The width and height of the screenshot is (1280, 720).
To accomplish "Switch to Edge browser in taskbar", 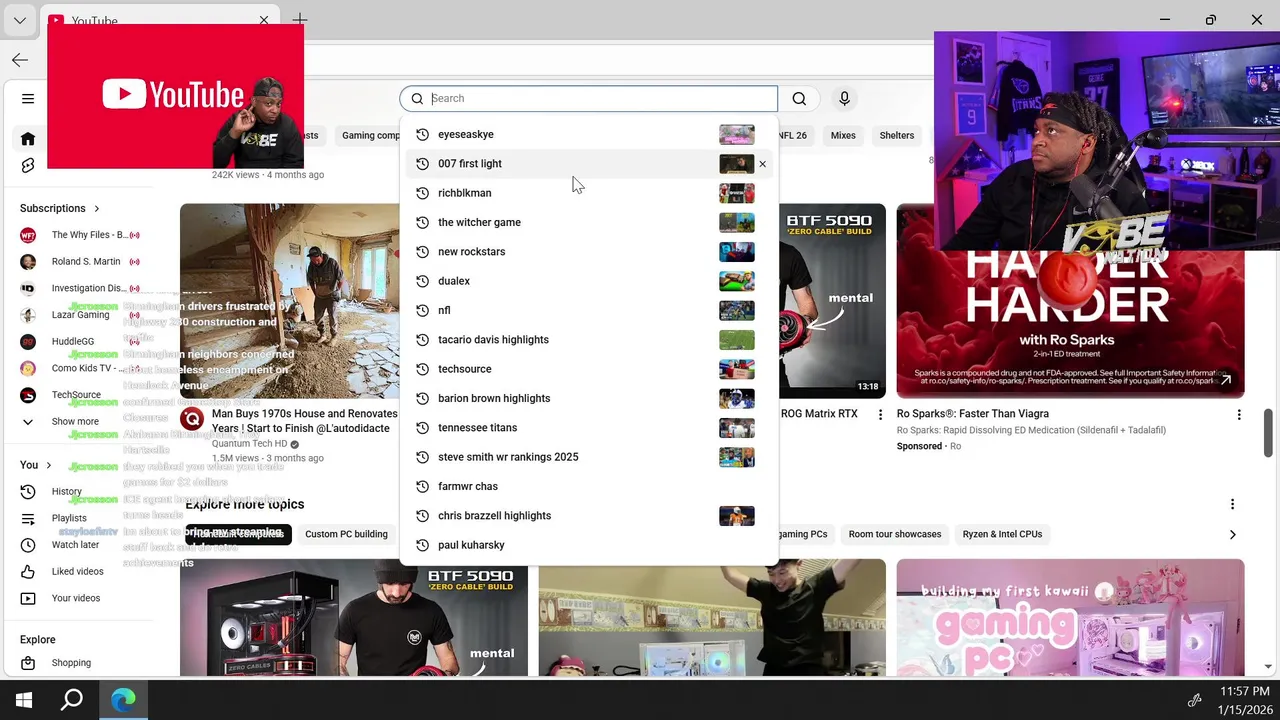I will point(123,700).
